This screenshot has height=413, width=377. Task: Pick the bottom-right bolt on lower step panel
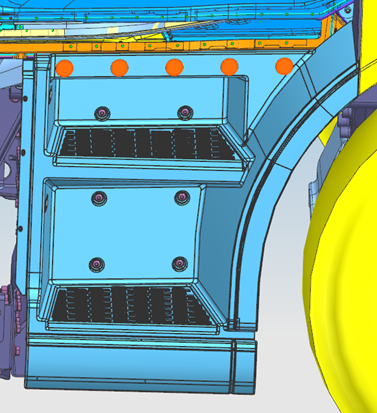click(x=180, y=264)
